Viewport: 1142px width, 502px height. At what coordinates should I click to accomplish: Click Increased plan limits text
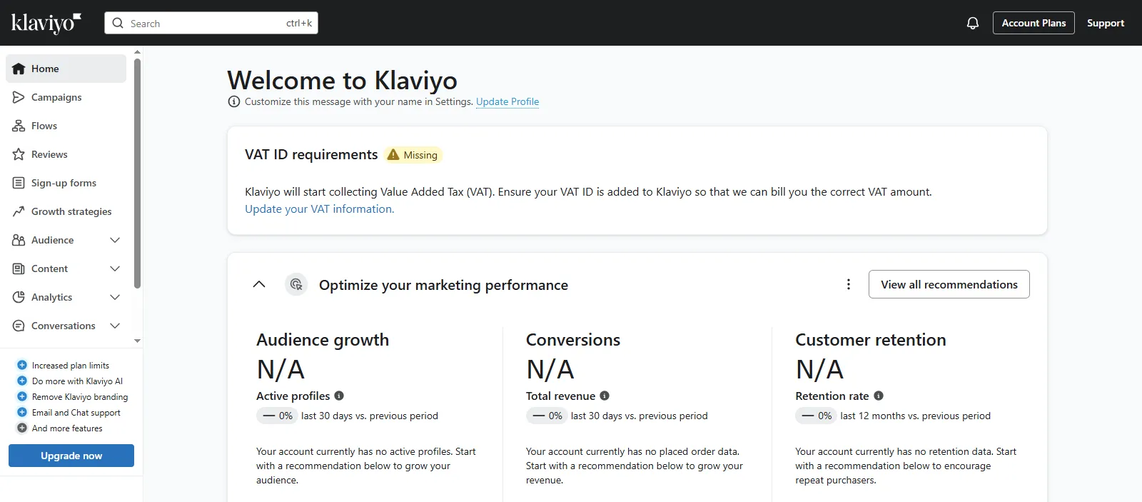[71, 366]
